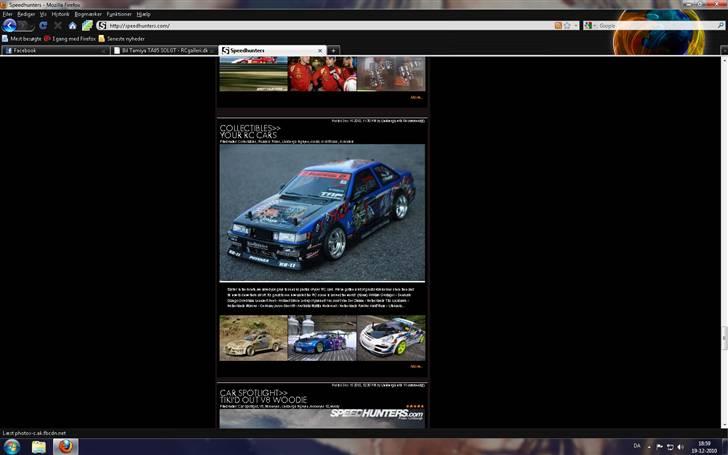This screenshot has height=455, width=728.
Task: Open the Mest besøgte bookmarks folder
Action: point(24,38)
